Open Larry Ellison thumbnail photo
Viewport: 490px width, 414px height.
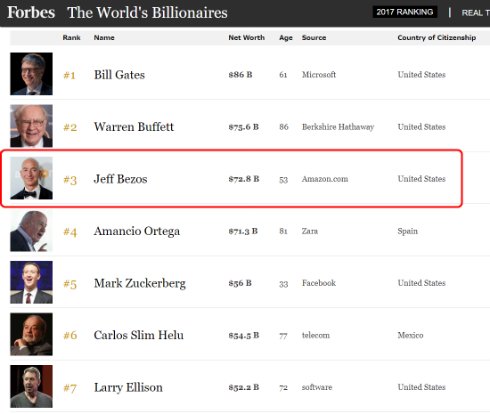pyautogui.click(x=31, y=387)
